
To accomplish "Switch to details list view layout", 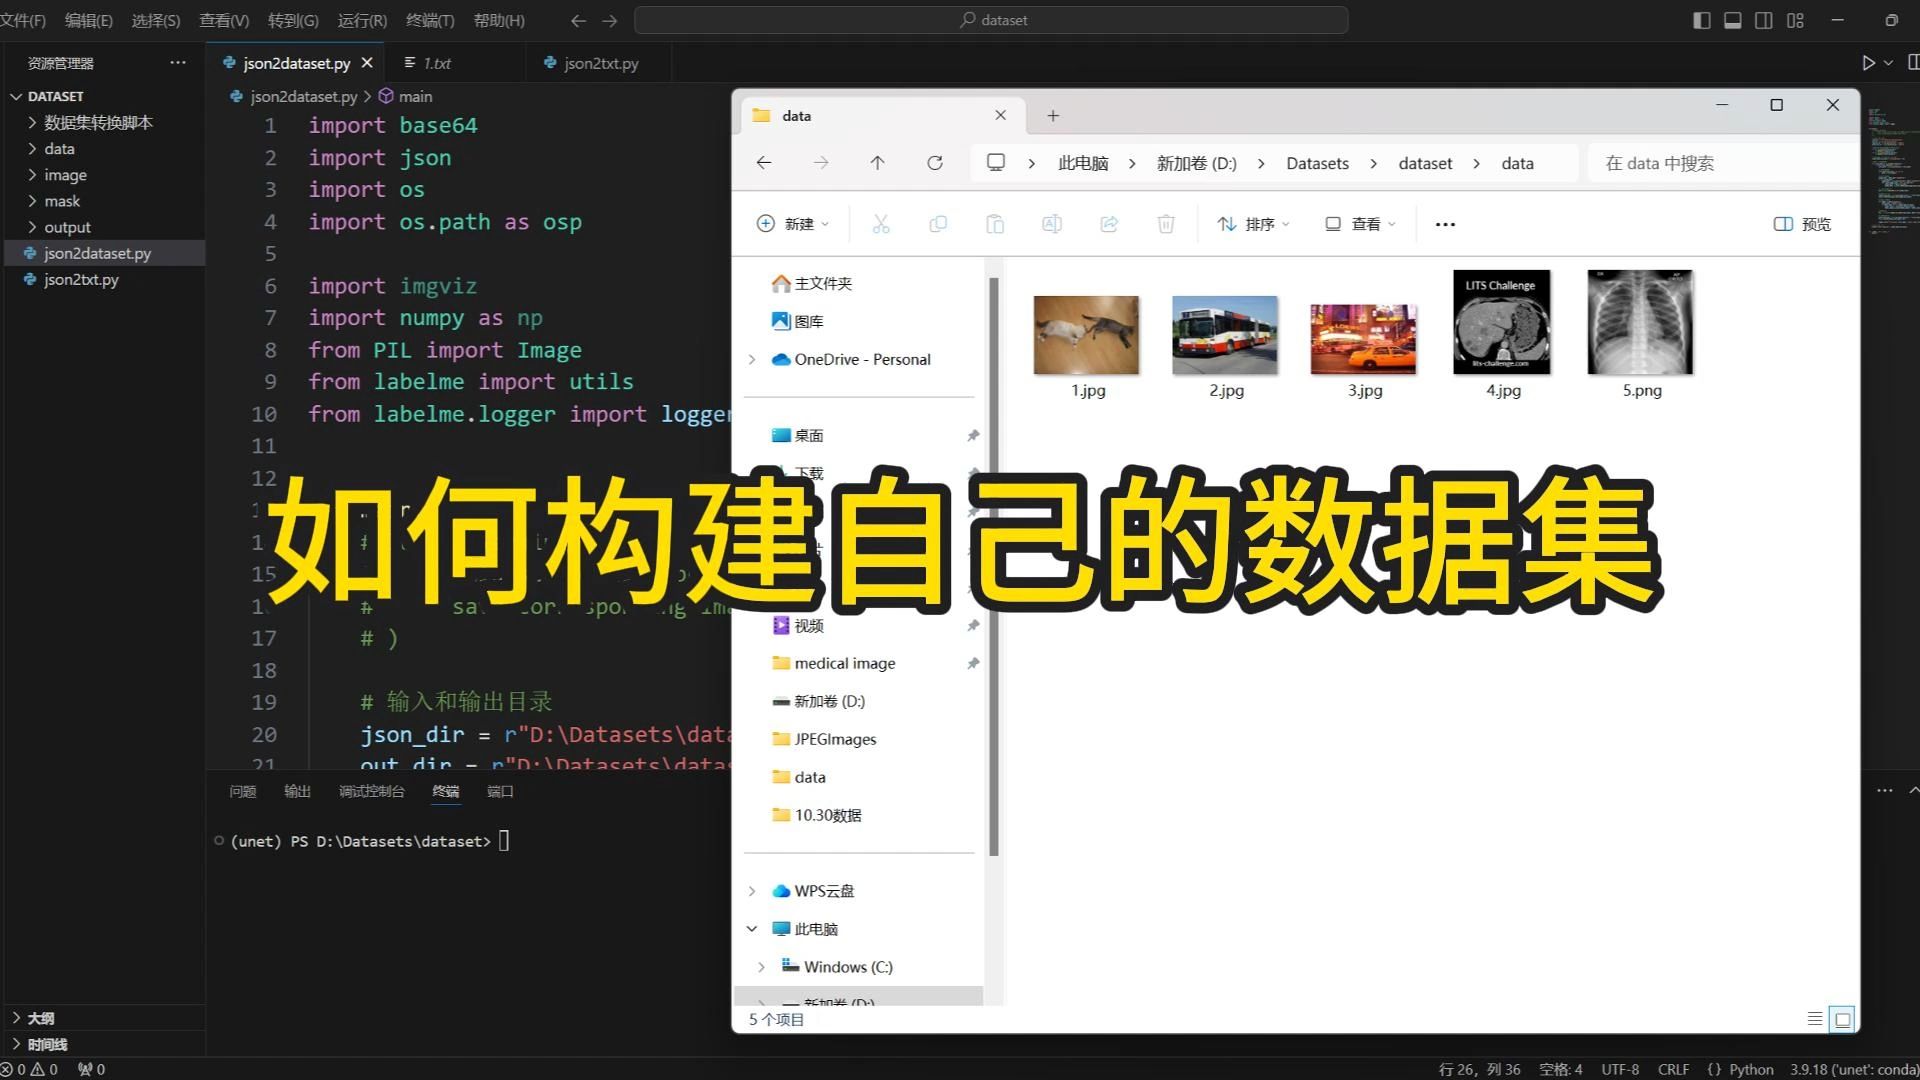I will [x=1814, y=1019].
